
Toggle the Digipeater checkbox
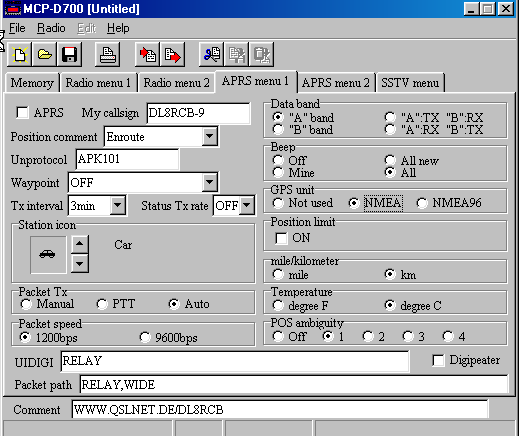[x=438, y=360]
